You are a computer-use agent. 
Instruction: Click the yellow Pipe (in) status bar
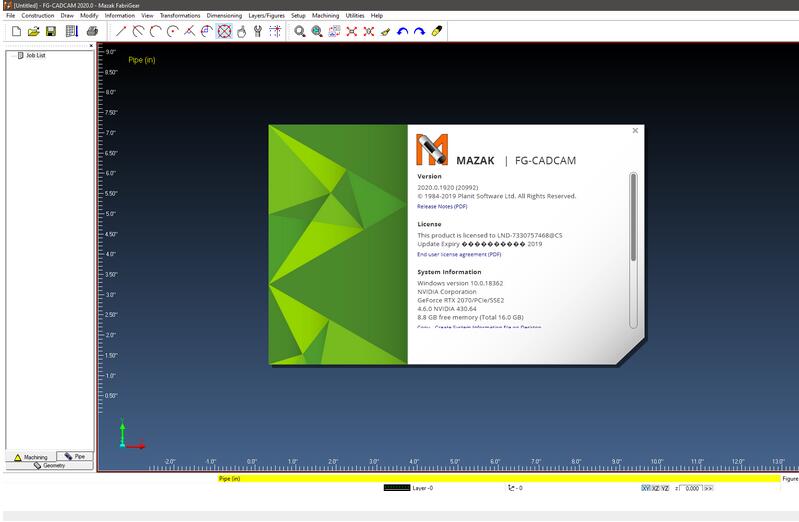click(x=498, y=479)
